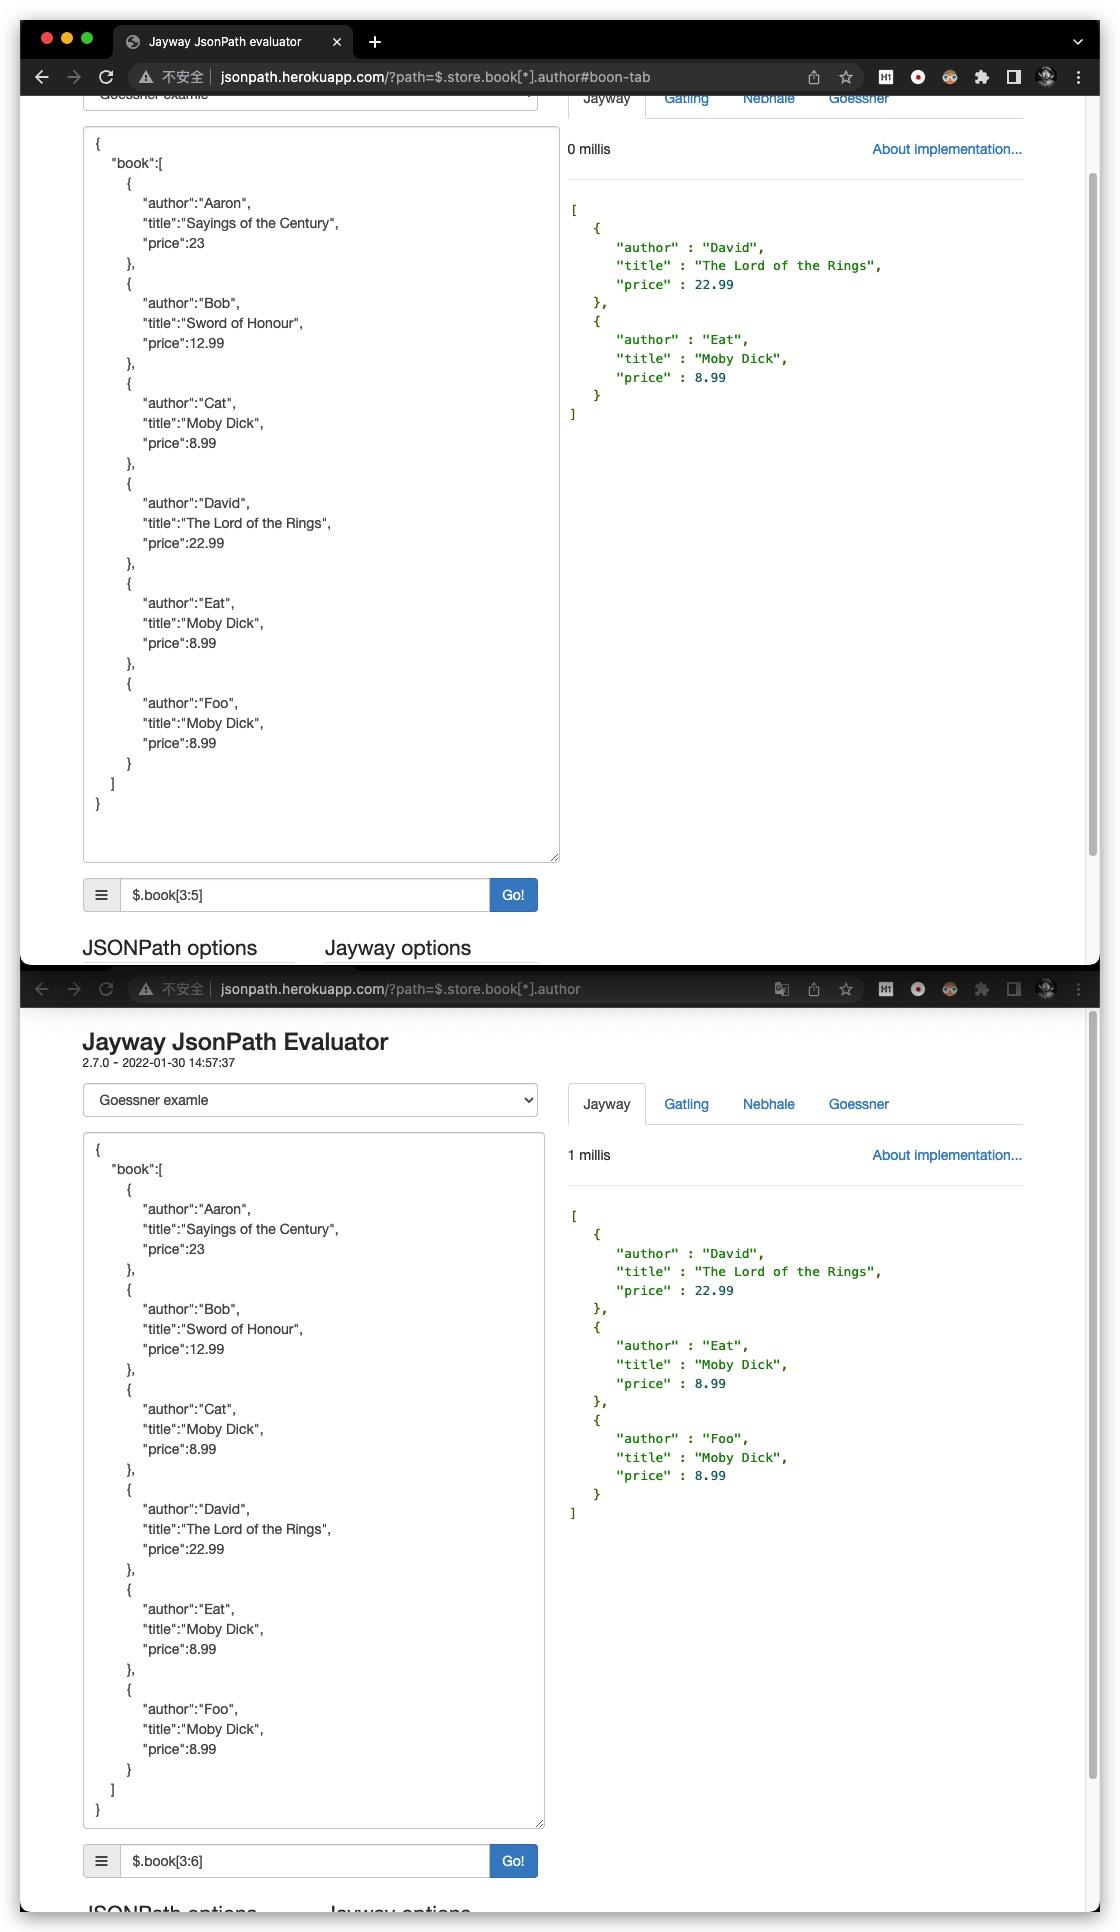
Task: Open hamburger button beside $.book[3:5] path
Action: point(101,895)
